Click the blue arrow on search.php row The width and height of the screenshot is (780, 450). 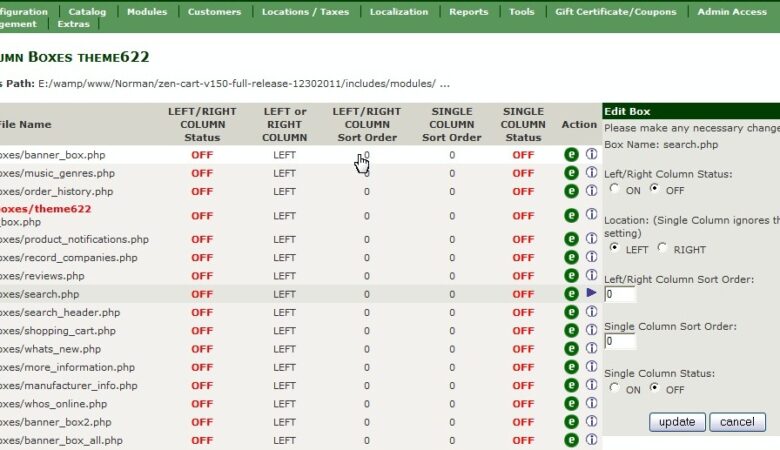click(x=591, y=293)
